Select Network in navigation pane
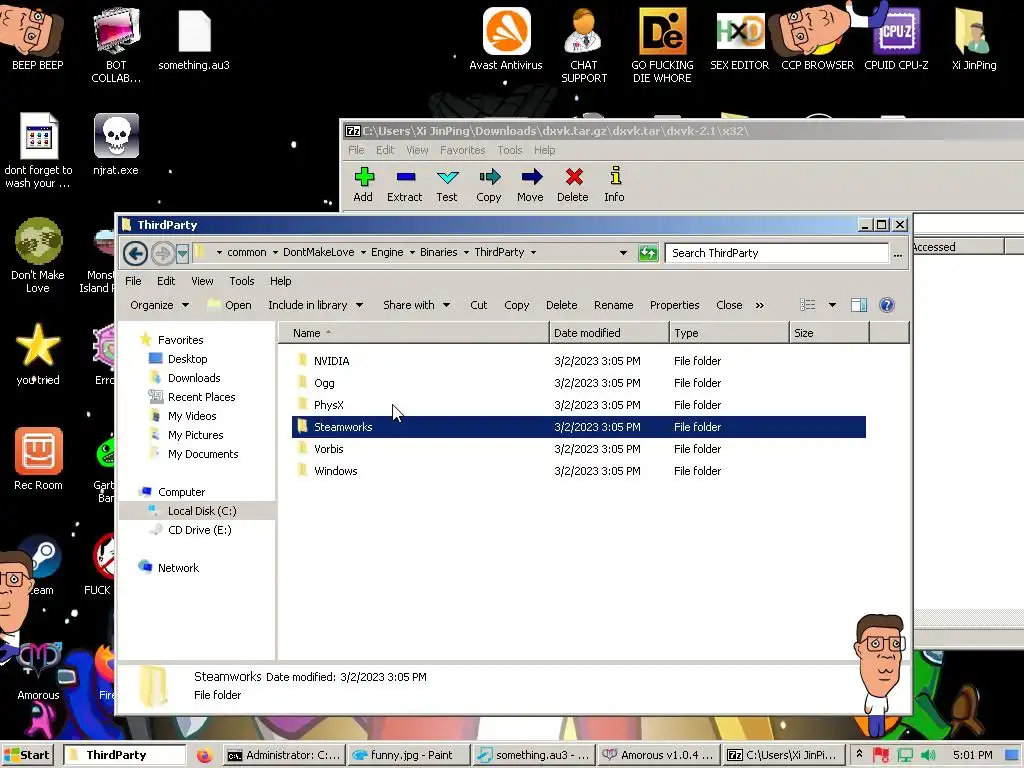Image resolution: width=1024 pixels, height=768 pixels. point(178,568)
